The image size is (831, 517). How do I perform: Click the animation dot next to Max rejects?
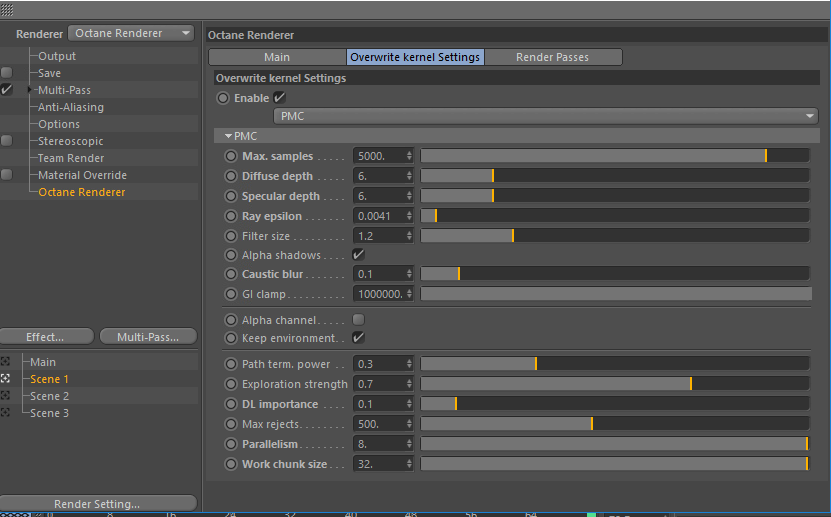pyautogui.click(x=231, y=424)
